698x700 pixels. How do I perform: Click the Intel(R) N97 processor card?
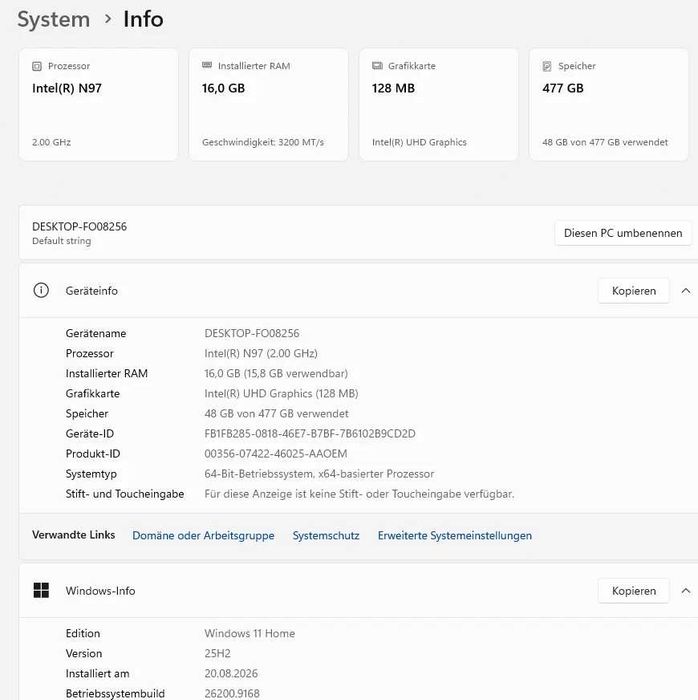[x=98, y=104]
